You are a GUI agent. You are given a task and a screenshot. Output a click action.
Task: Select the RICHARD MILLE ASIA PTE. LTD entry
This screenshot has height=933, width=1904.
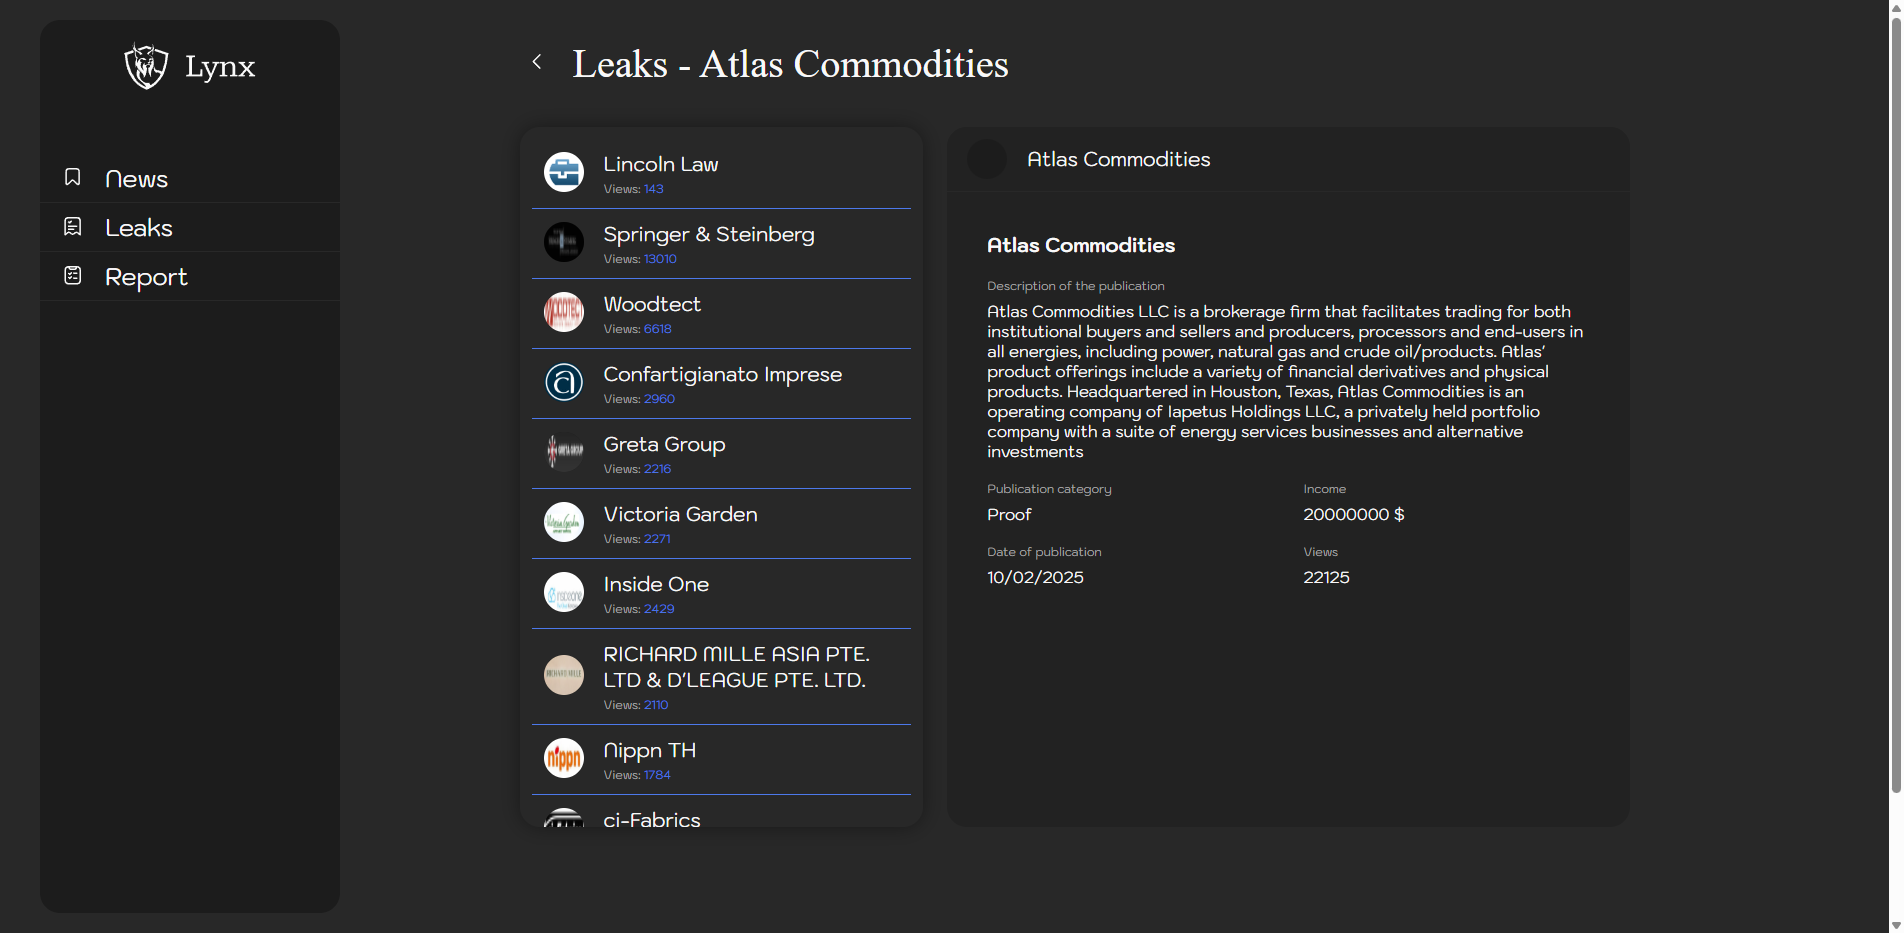[735, 667]
